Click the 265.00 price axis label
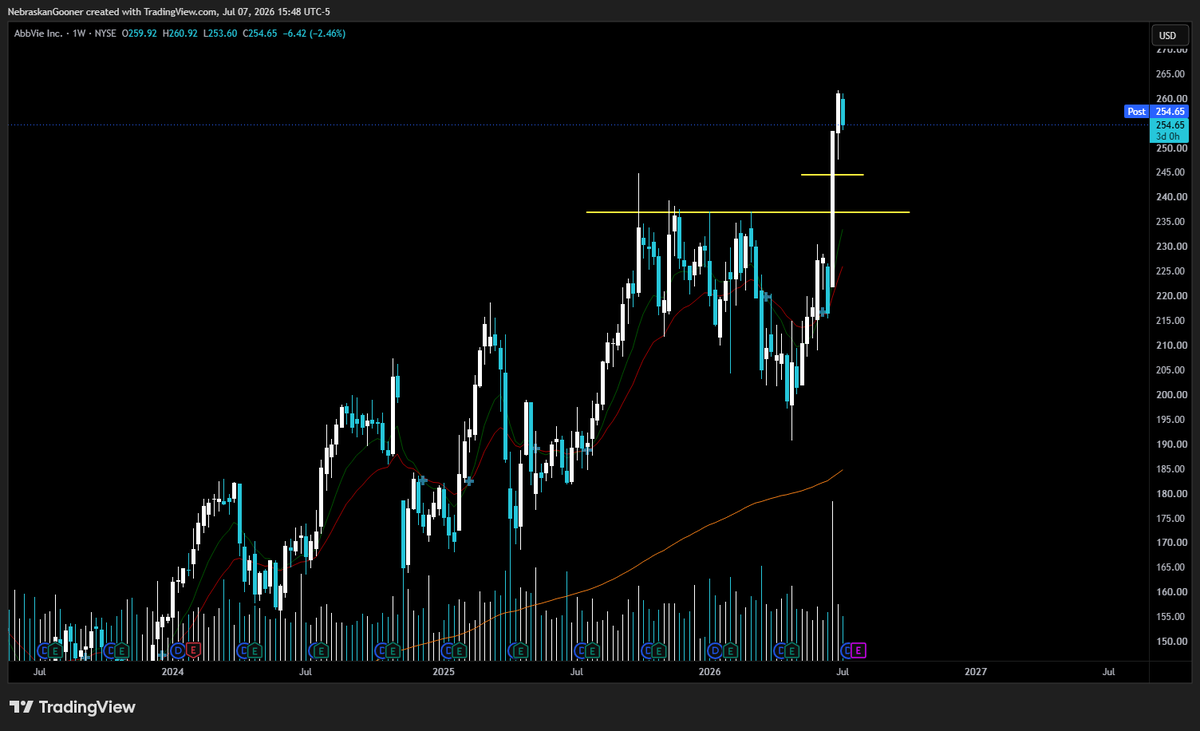 click(1170, 74)
